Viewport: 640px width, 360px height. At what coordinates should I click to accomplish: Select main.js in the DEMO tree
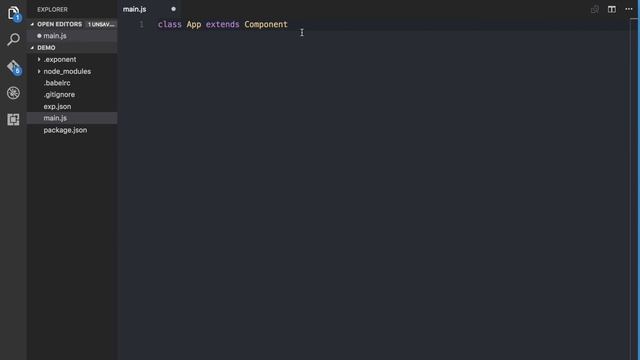click(72, 118)
